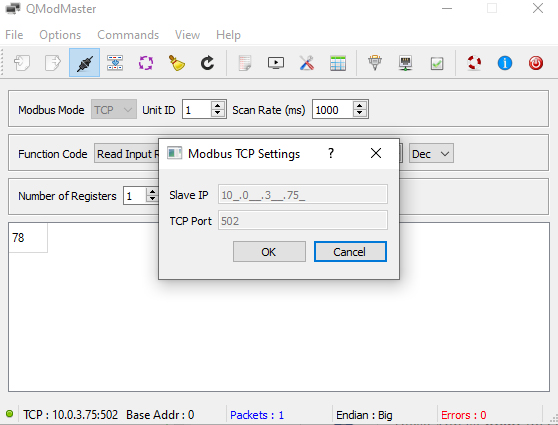Open Modbus RTU serial settings icon
Viewport: 558px width, 425px height.
point(375,63)
